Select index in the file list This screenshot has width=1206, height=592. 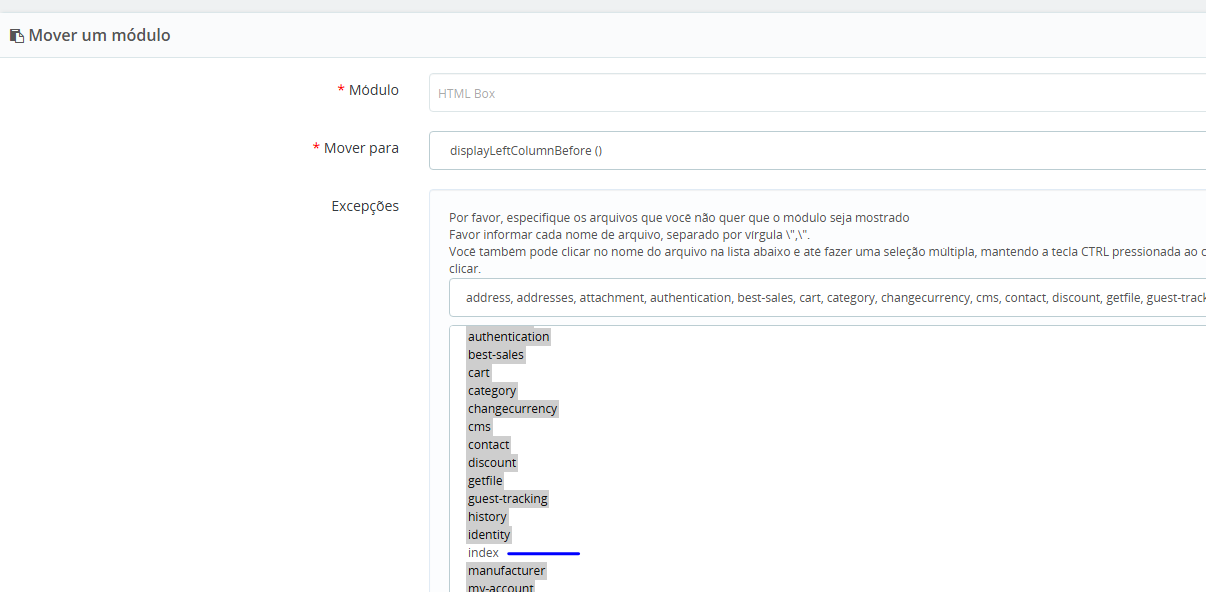[483, 553]
